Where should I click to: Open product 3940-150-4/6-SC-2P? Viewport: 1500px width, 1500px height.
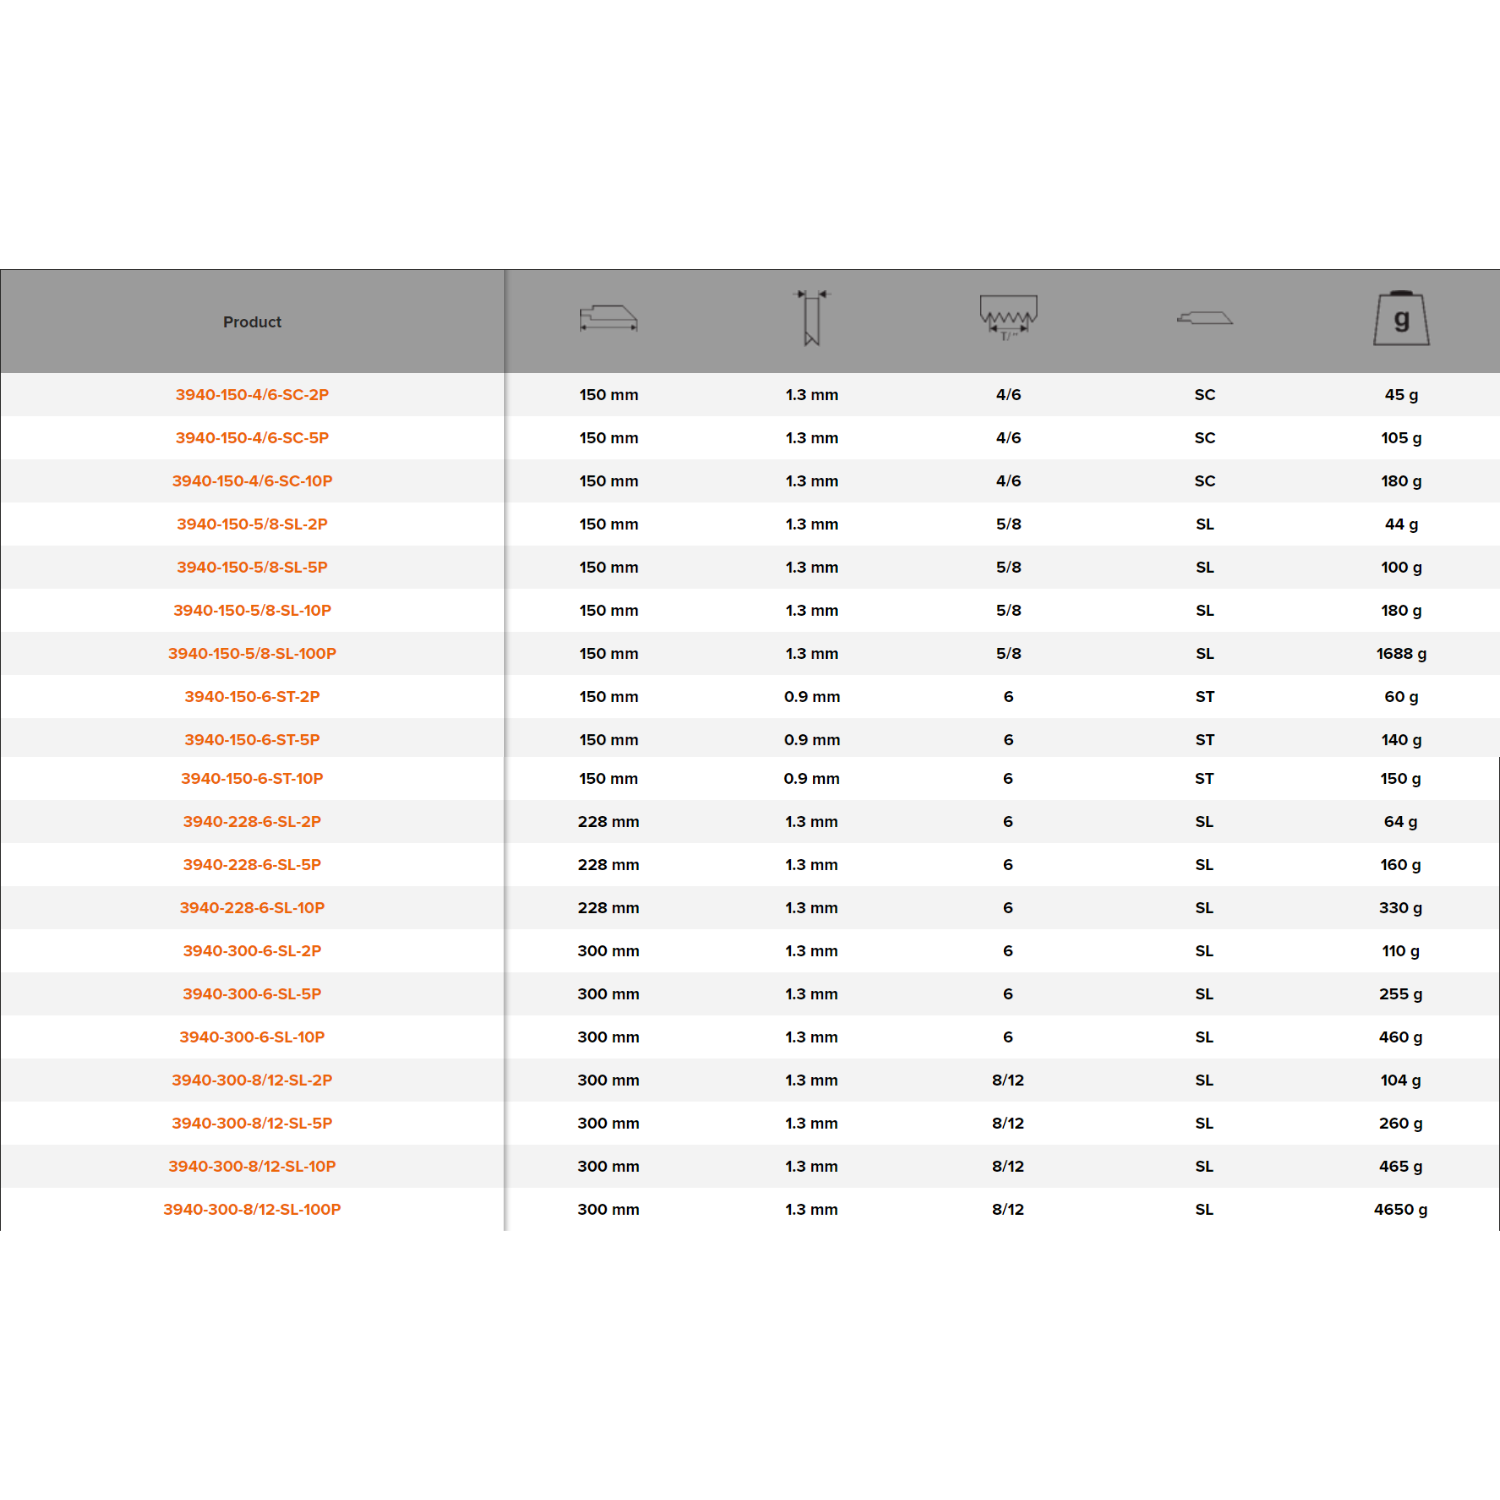pyautogui.click(x=252, y=395)
